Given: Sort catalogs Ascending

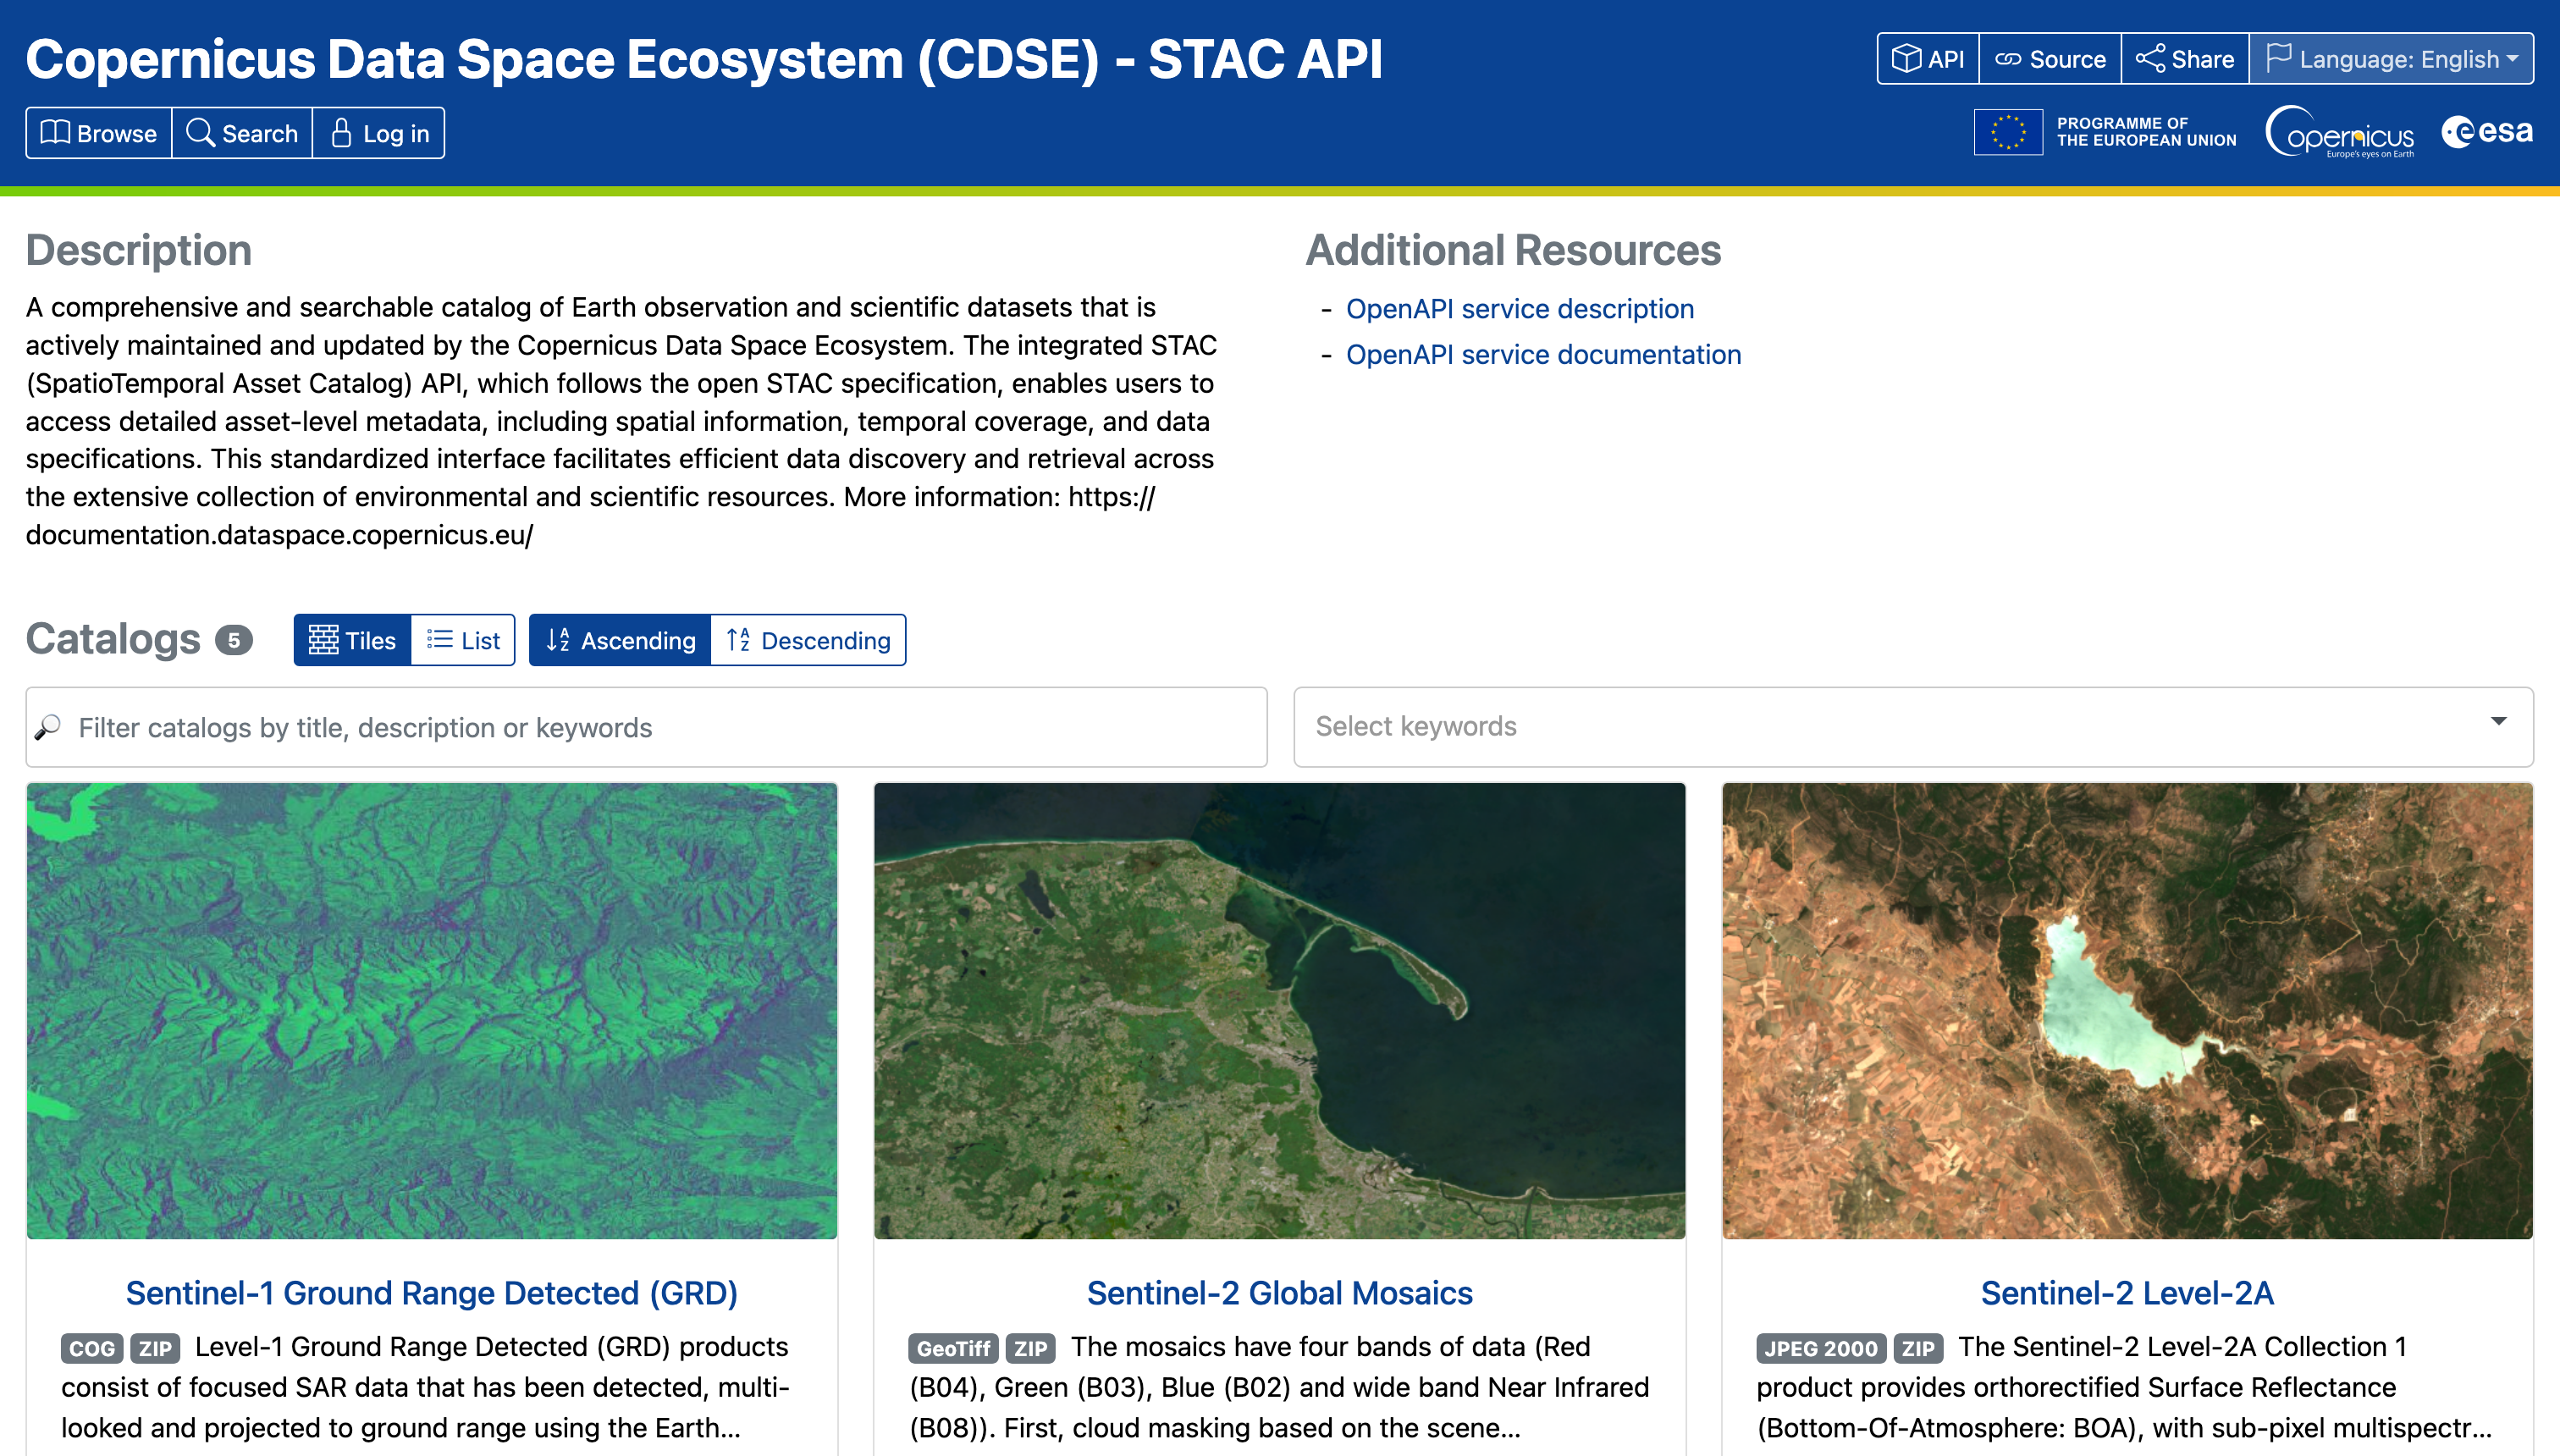Looking at the screenshot, I should pos(620,640).
